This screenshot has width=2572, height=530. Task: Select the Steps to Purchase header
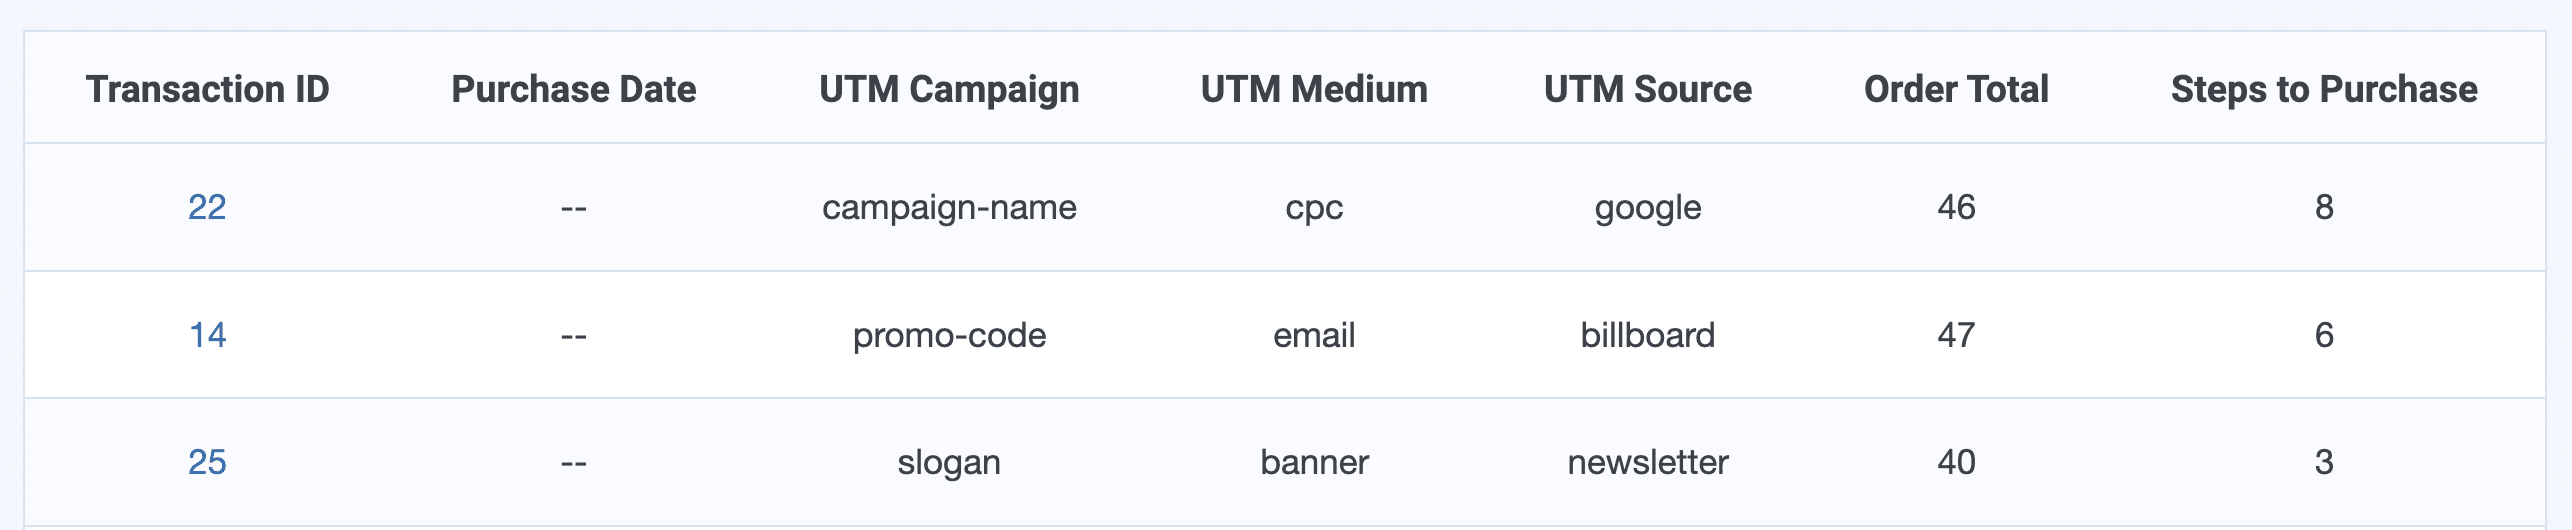point(2324,89)
